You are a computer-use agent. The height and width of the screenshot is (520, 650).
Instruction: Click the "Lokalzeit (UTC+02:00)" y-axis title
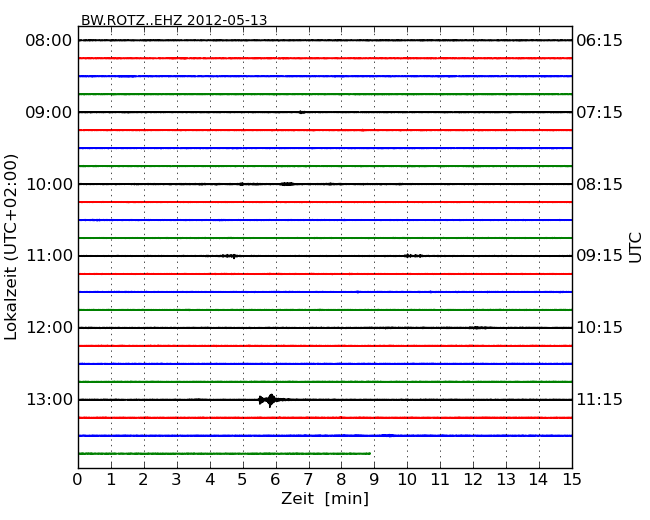click(11, 247)
